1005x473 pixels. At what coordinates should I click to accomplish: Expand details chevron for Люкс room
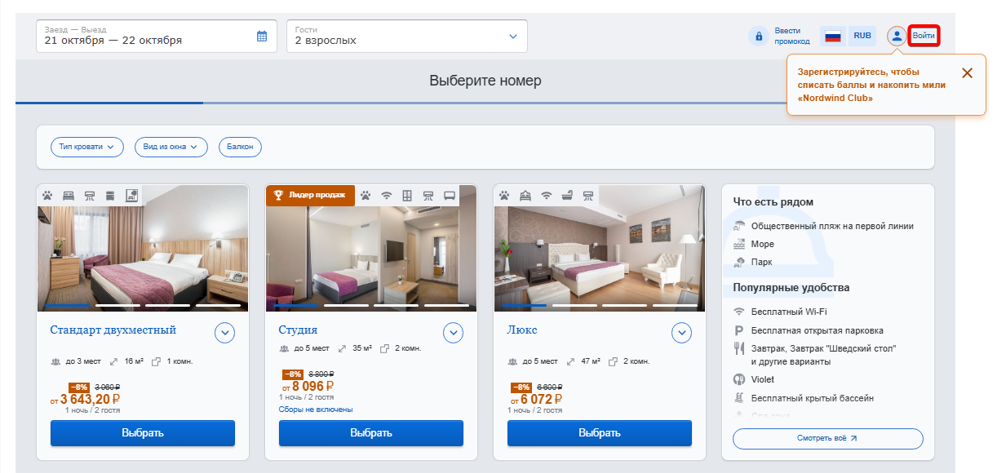coord(681,333)
